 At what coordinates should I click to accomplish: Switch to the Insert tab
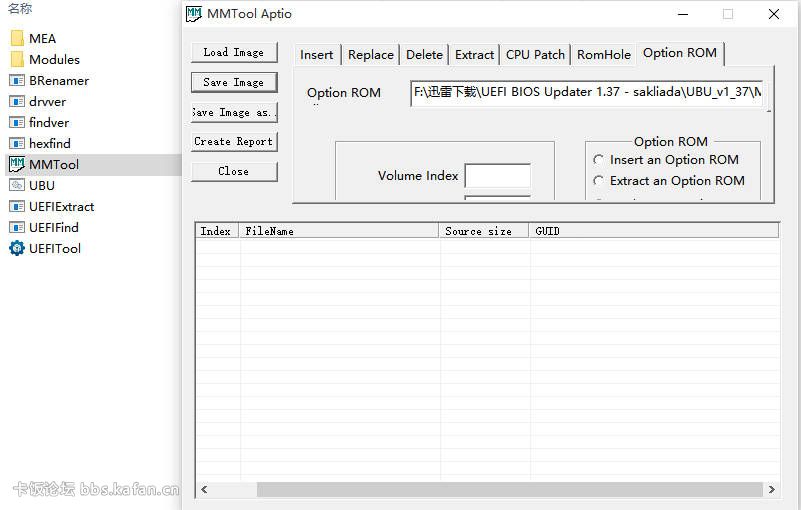tap(317, 55)
